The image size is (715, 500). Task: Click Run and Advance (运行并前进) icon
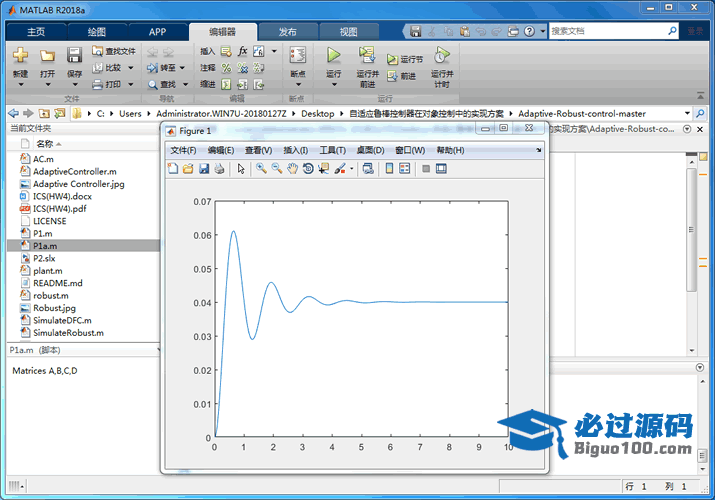367,55
